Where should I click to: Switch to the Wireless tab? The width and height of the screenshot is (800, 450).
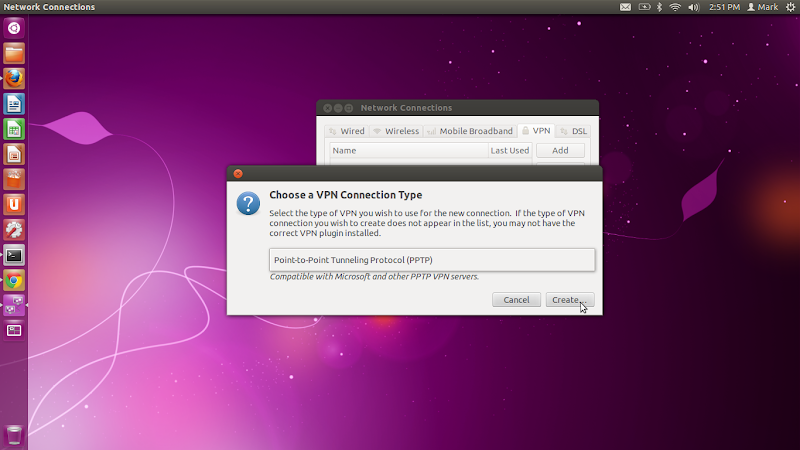tap(396, 131)
